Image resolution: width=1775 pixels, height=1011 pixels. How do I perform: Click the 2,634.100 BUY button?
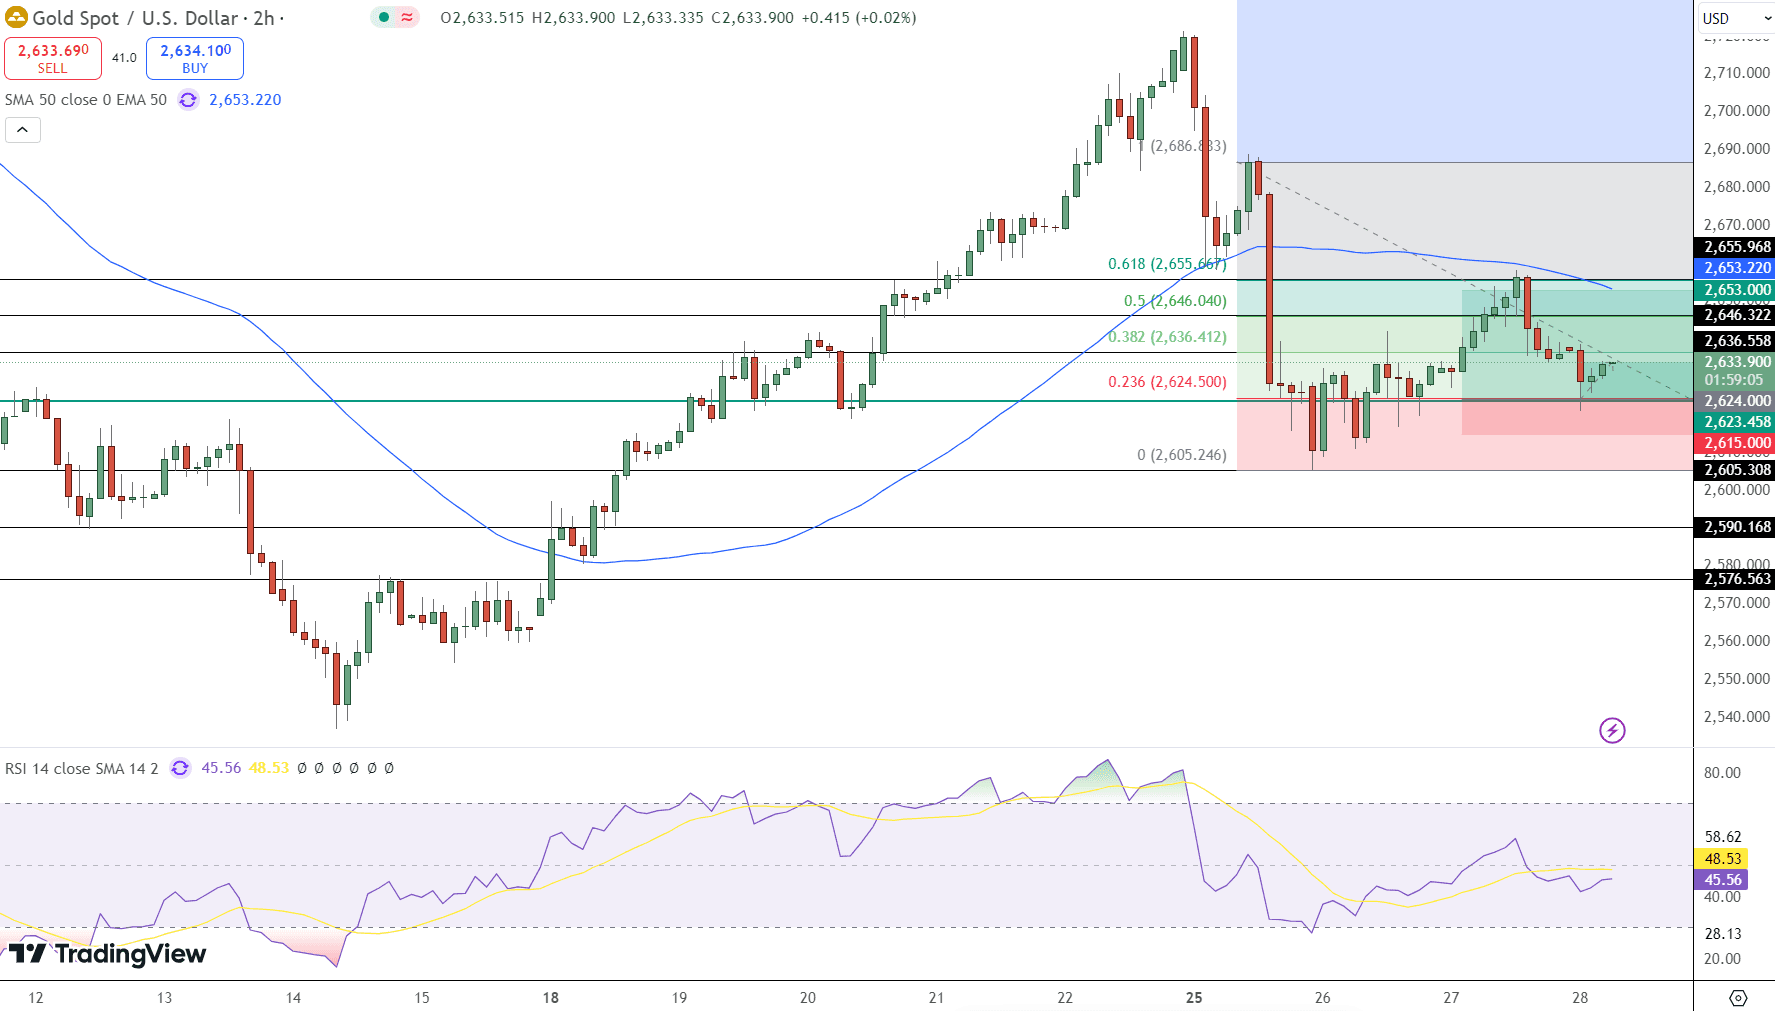pos(195,58)
